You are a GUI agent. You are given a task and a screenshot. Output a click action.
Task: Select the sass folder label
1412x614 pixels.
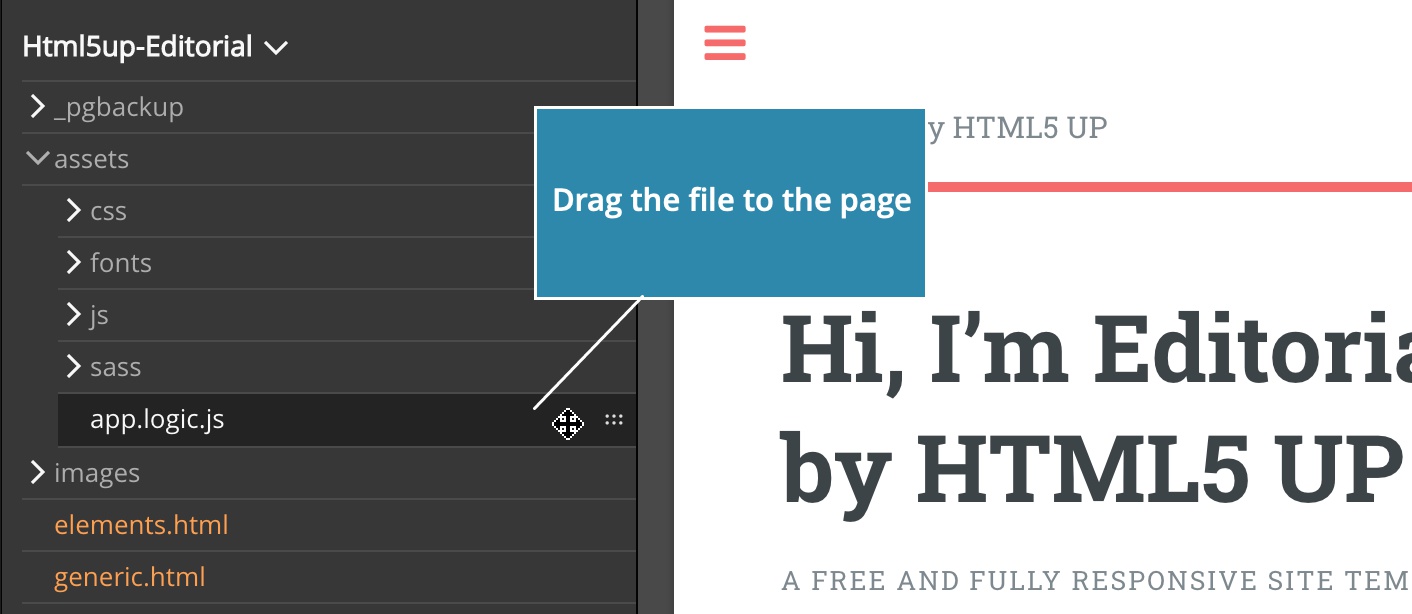(115, 367)
